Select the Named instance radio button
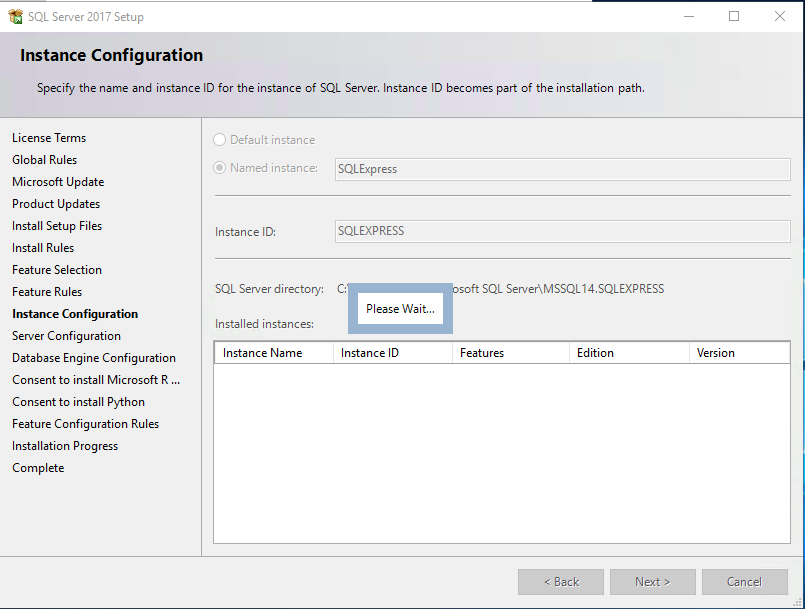This screenshot has width=805, height=609. (x=219, y=168)
